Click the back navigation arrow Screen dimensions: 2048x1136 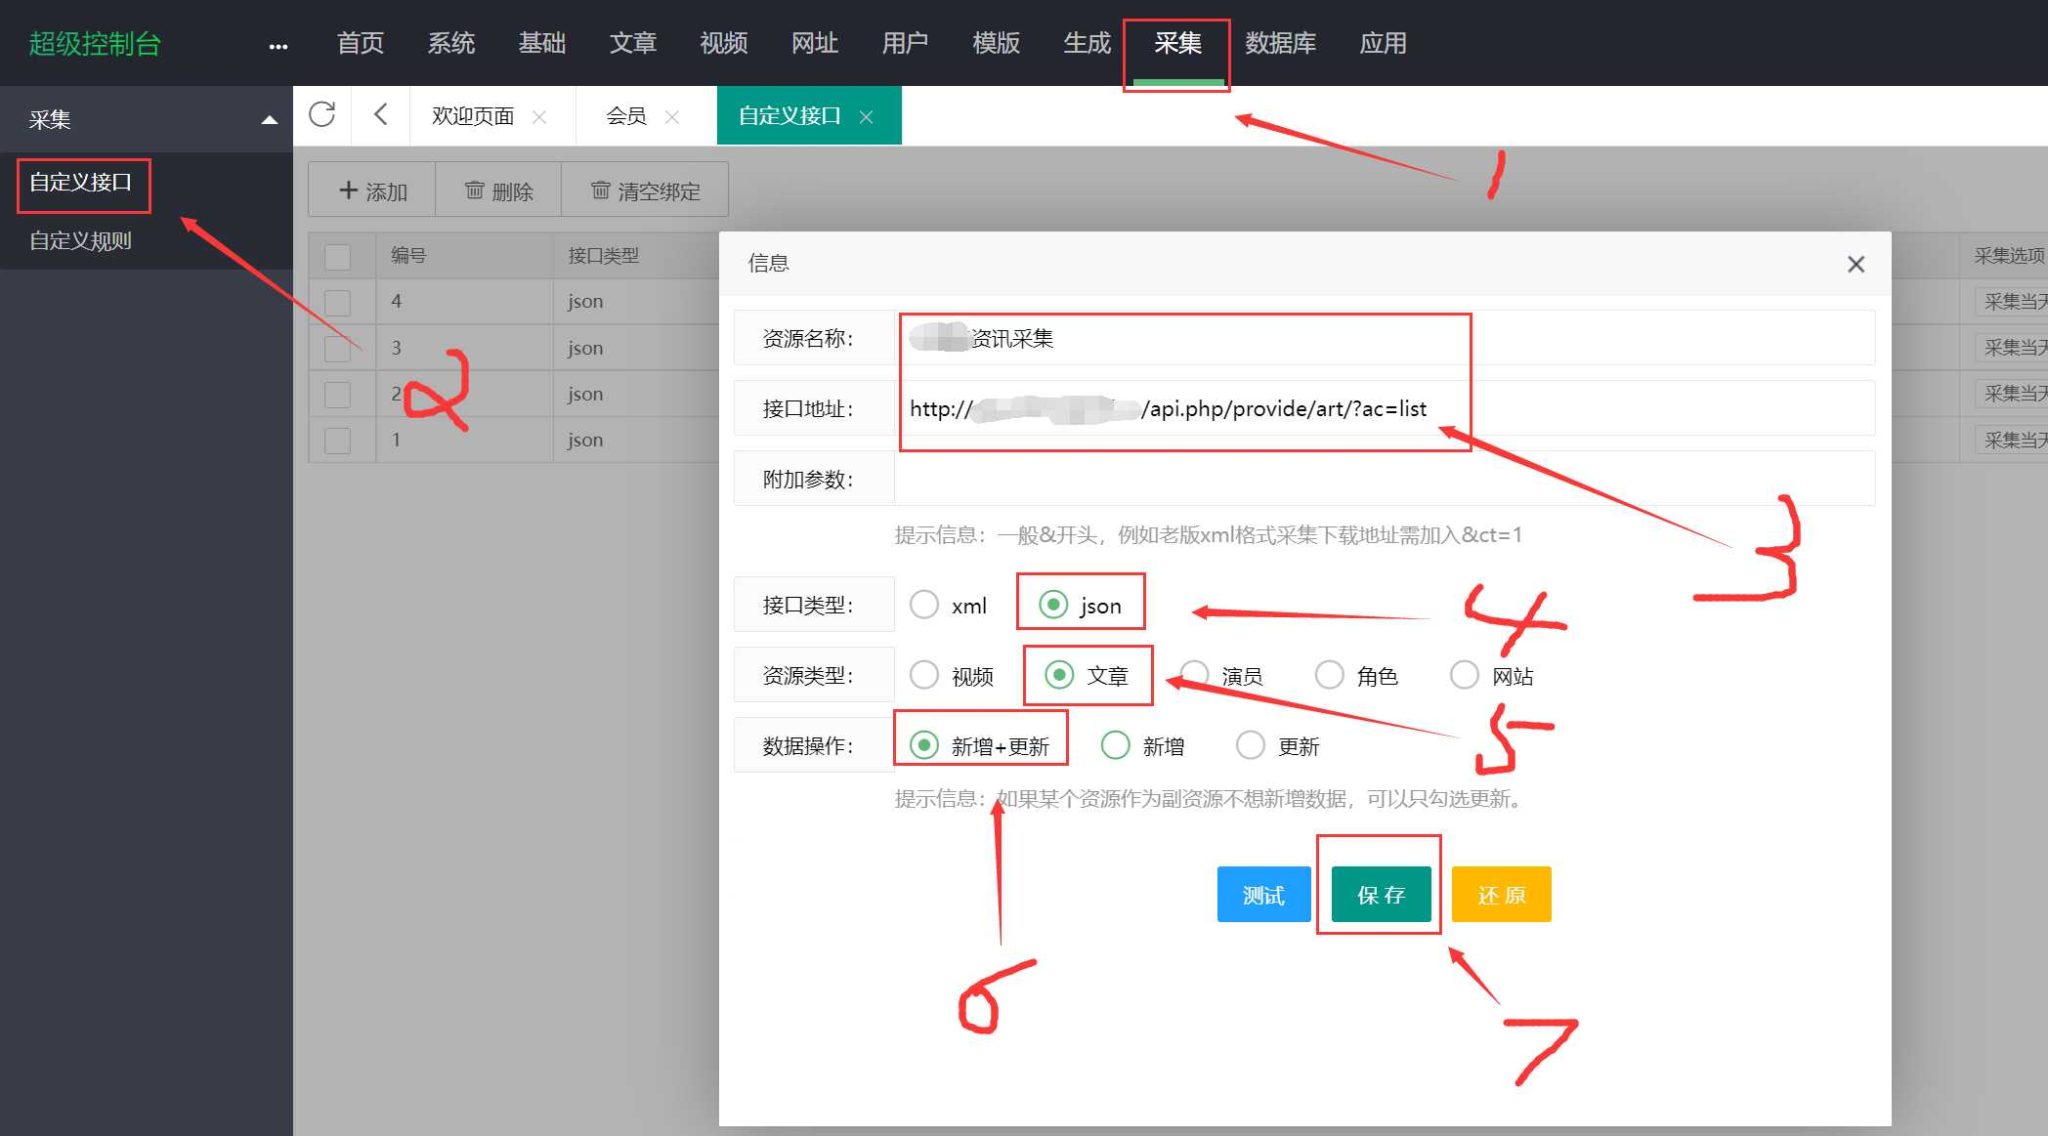[381, 115]
